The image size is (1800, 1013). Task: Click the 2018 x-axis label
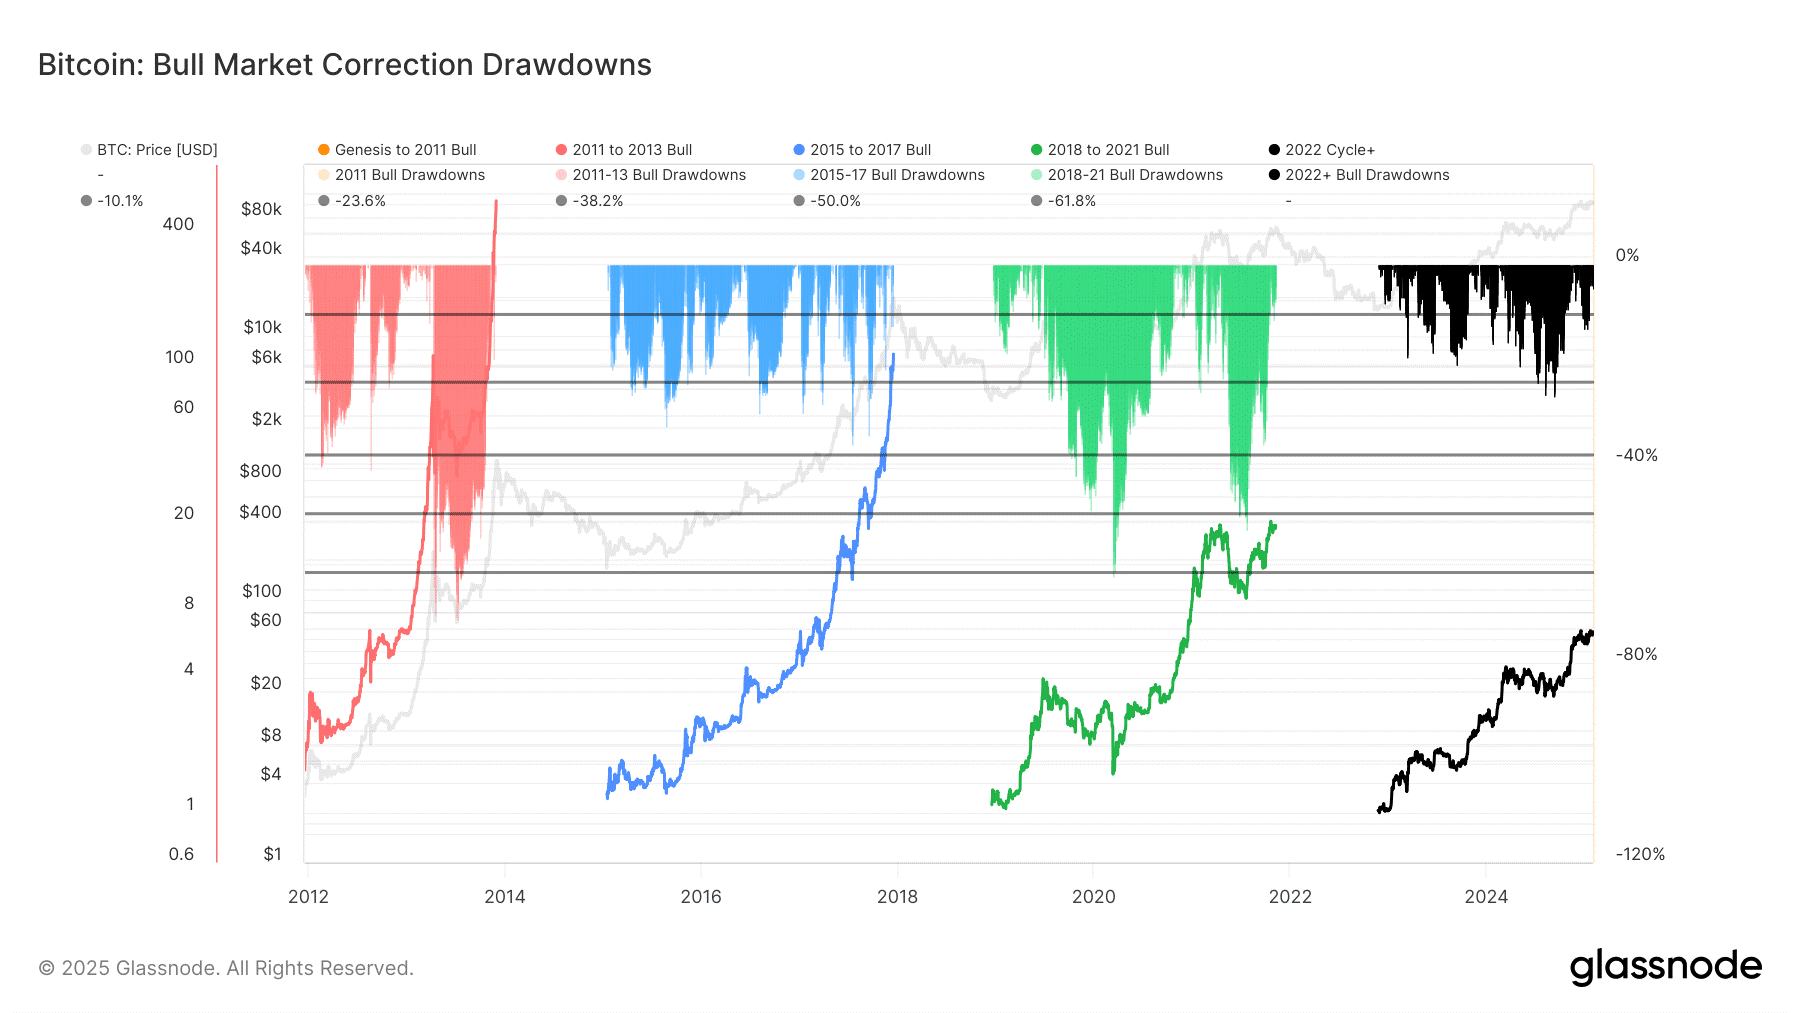[897, 897]
